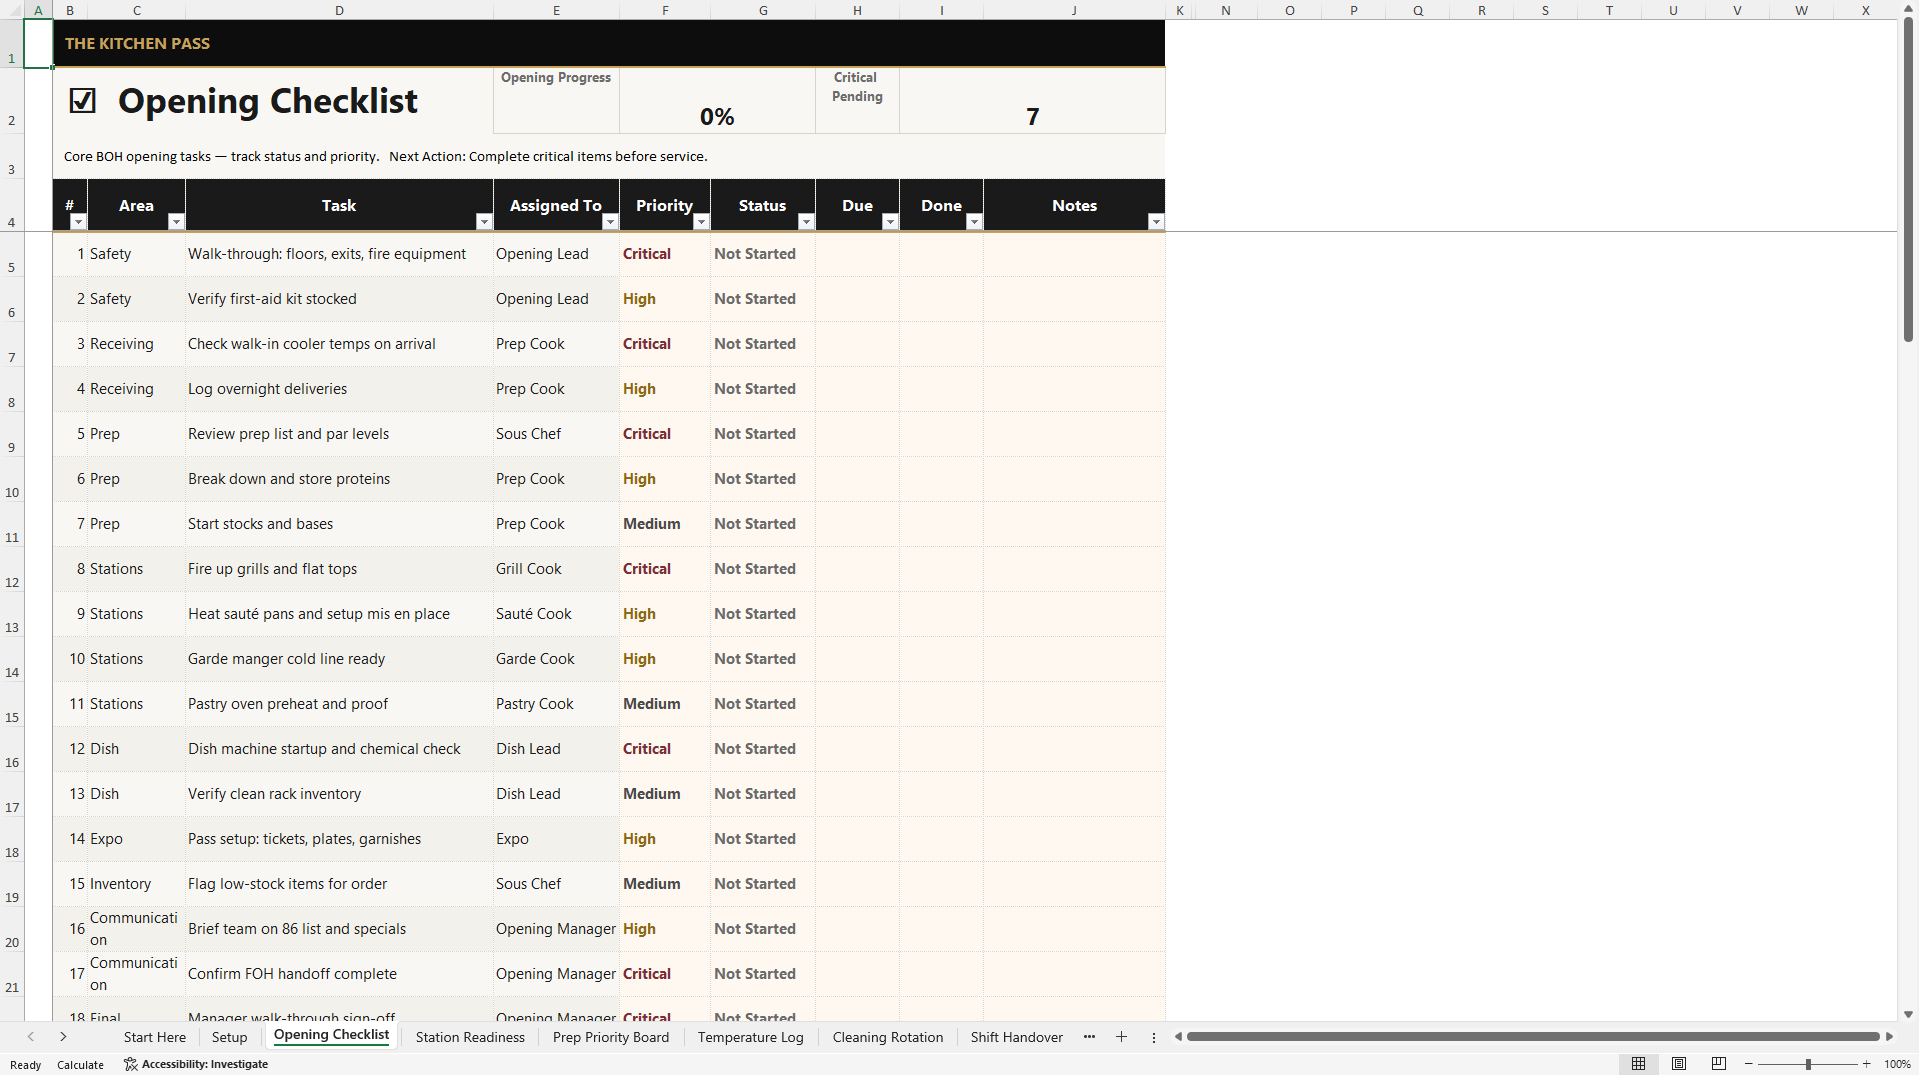1919x1075 pixels.
Task: Switch to Page Layout view icon
Action: pos(1679,1064)
